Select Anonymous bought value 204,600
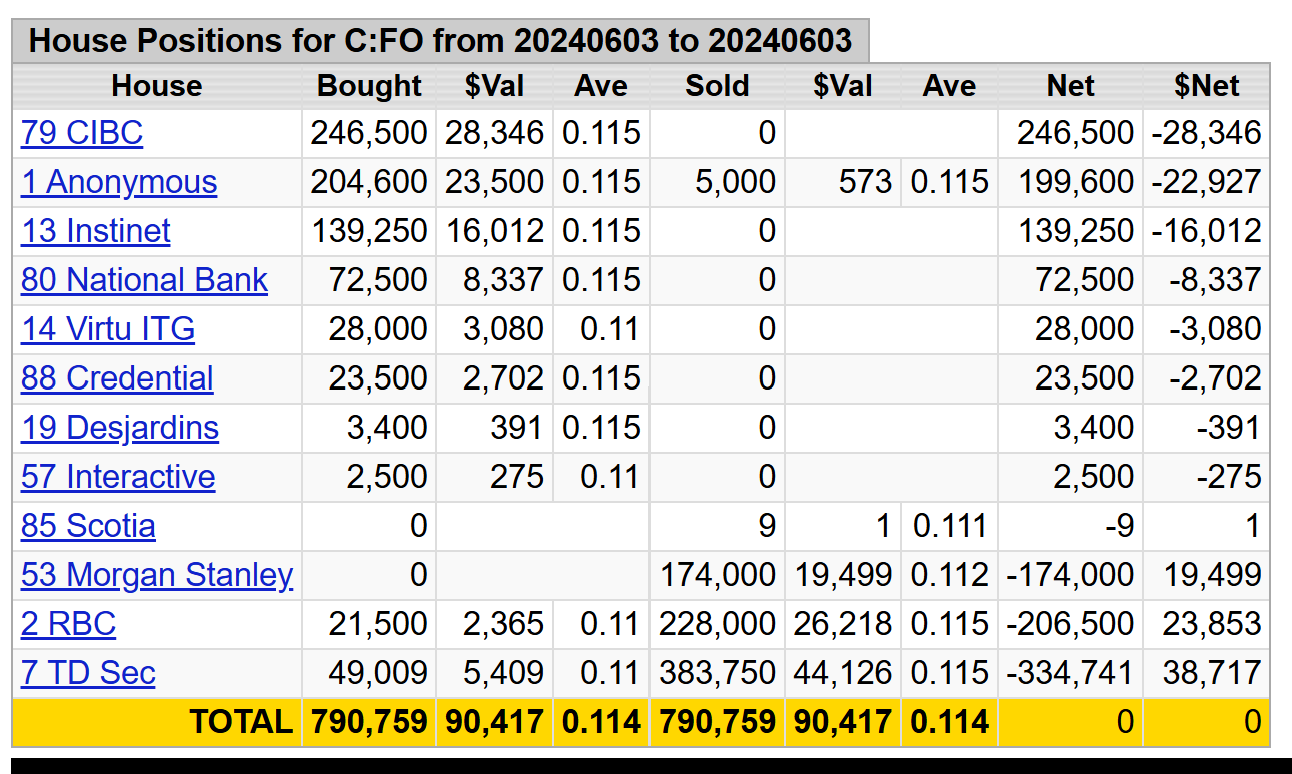 369,182
